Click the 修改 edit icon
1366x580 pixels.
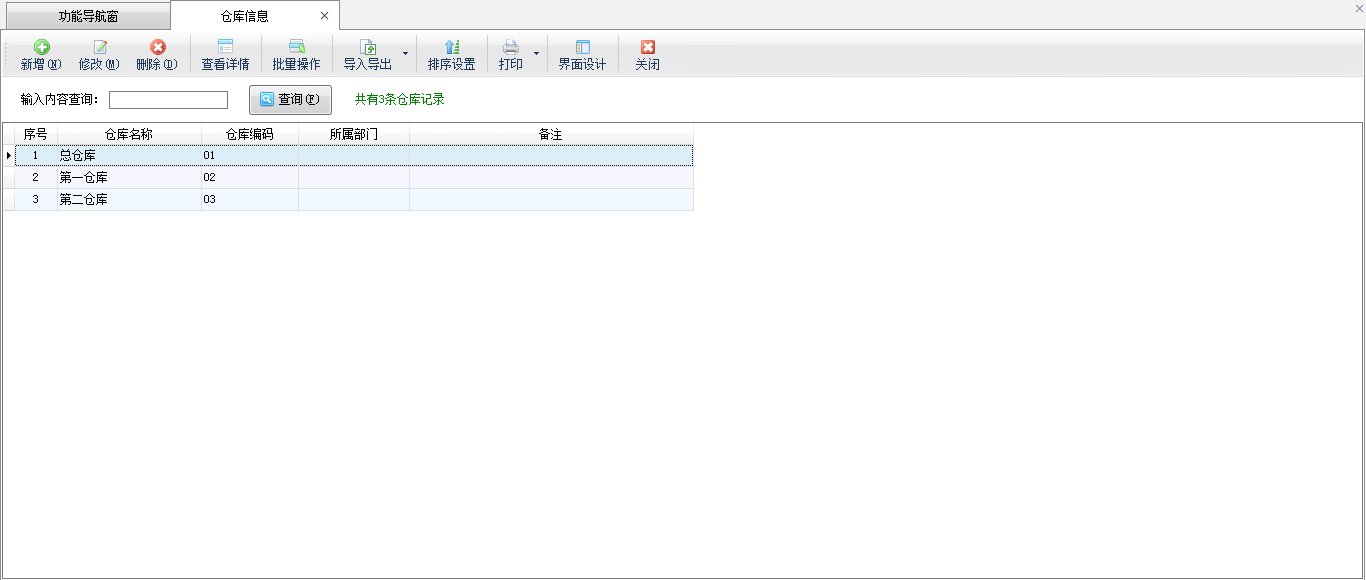click(99, 47)
